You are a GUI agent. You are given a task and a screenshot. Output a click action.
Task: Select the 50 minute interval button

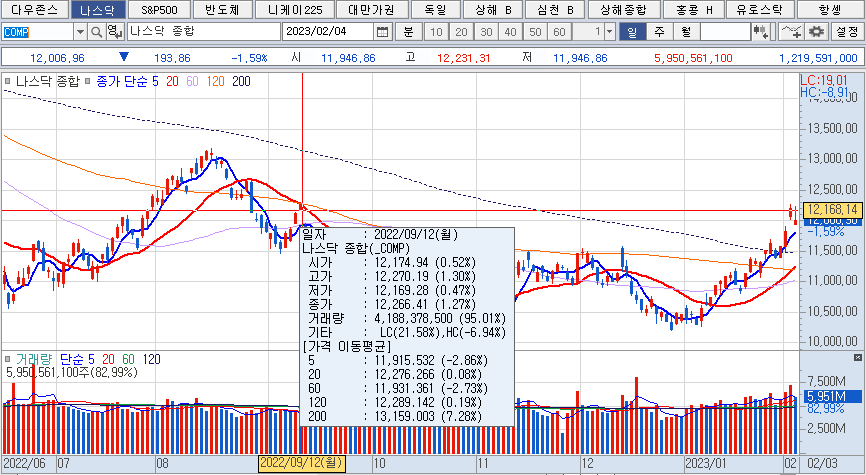(535, 32)
